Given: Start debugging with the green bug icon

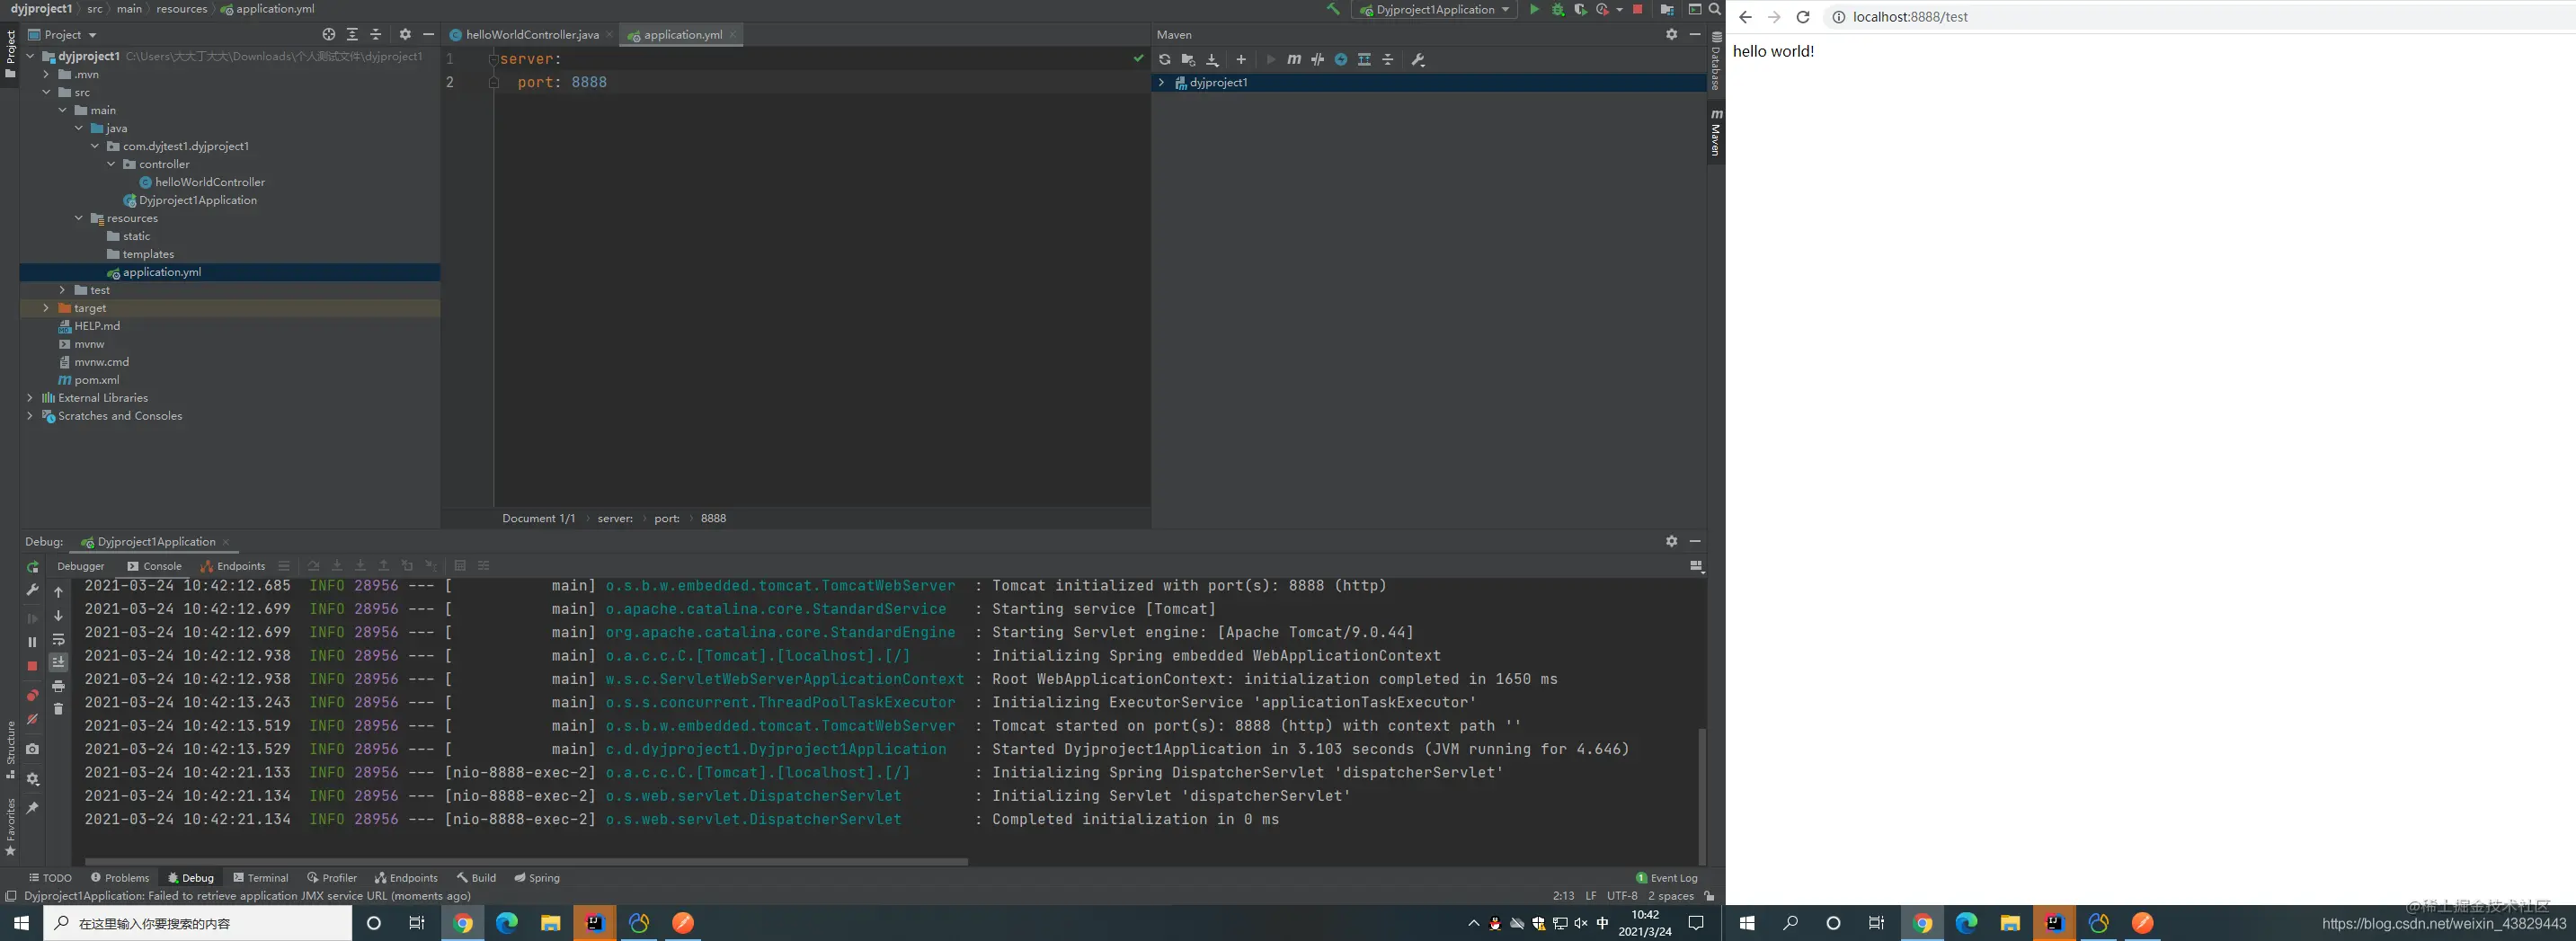Looking at the screenshot, I should pos(1557,9).
